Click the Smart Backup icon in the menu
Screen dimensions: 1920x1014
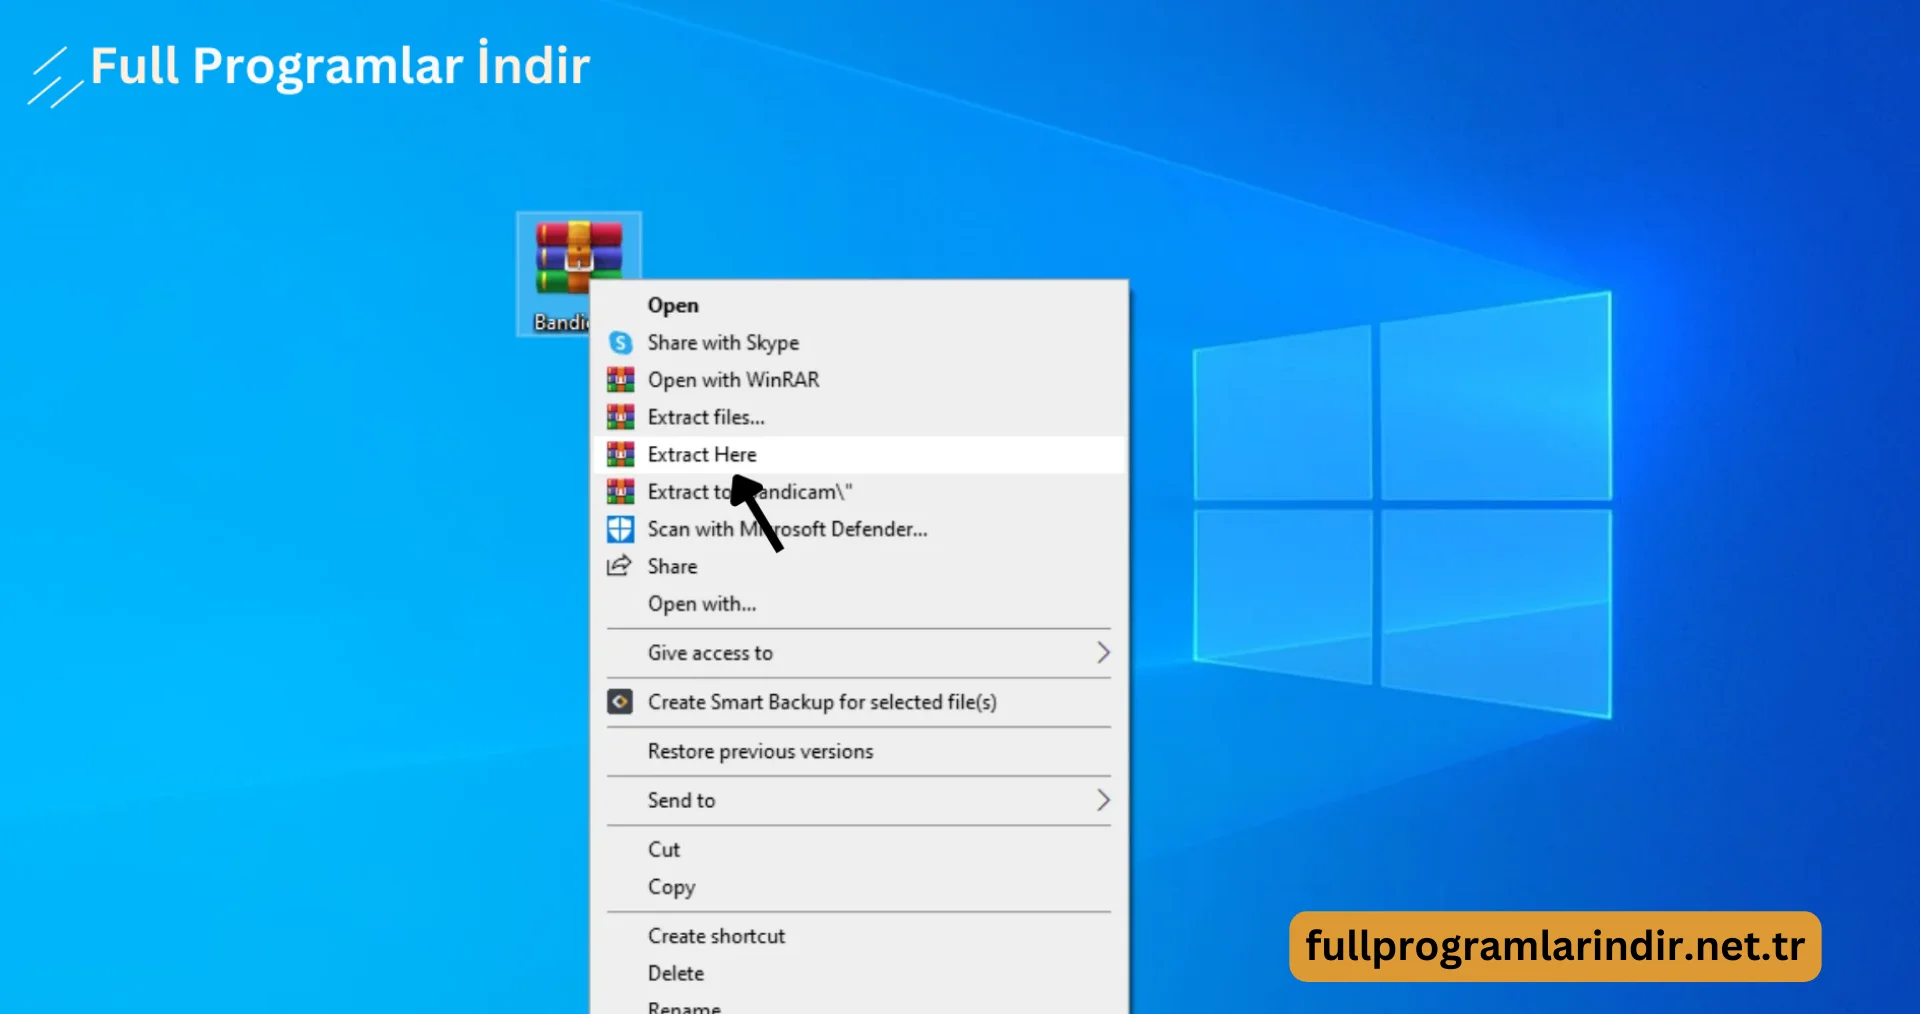(620, 702)
